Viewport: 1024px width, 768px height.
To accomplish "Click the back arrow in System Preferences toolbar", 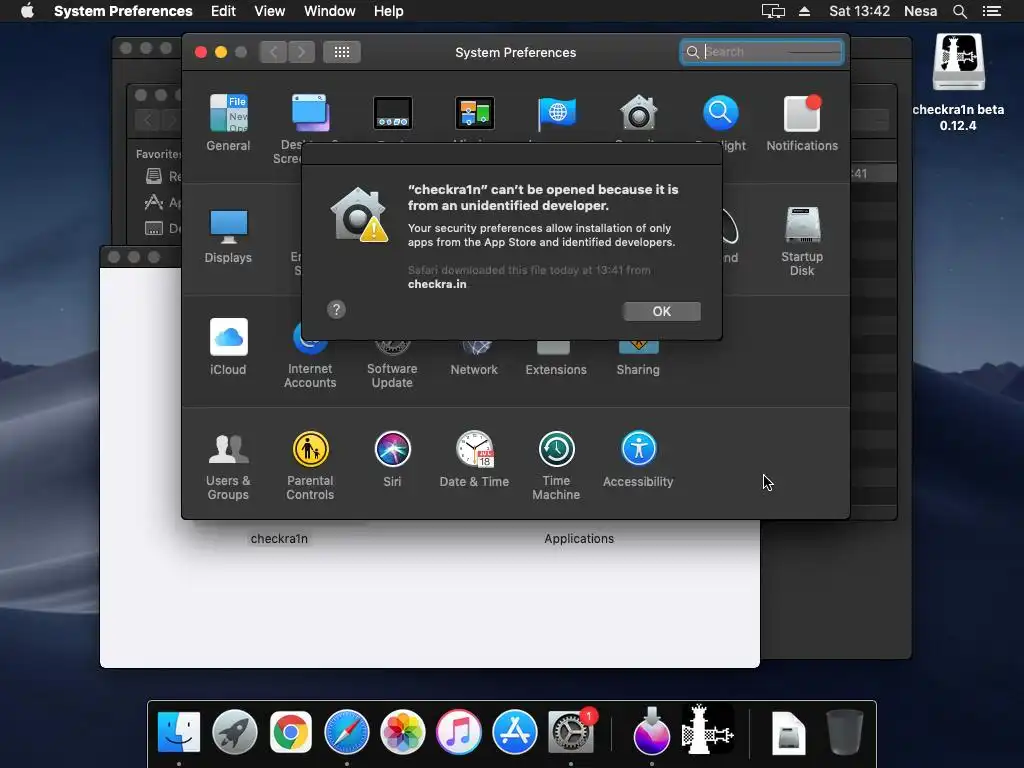I will click(x=274, y=52).
